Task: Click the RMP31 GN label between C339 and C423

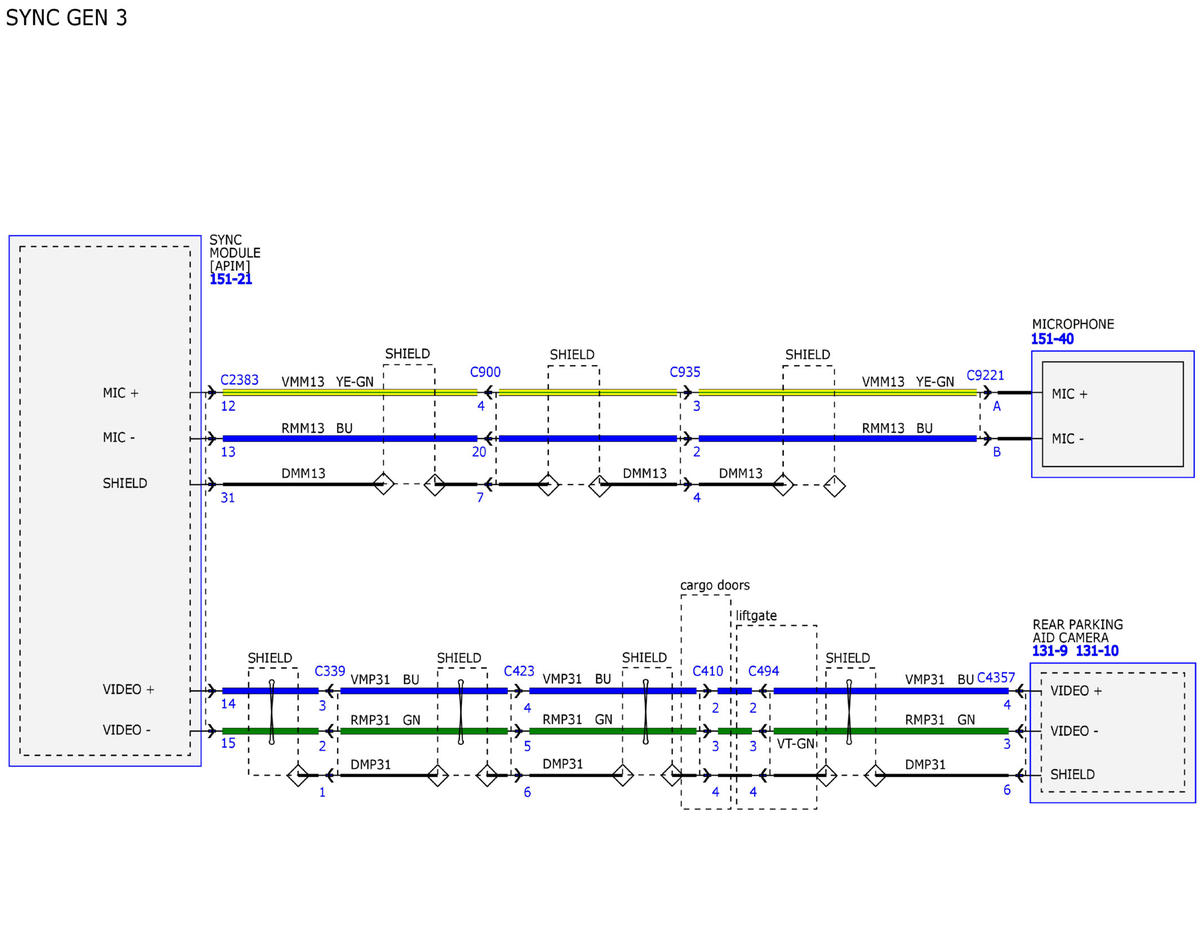Action: coord(385,719)
